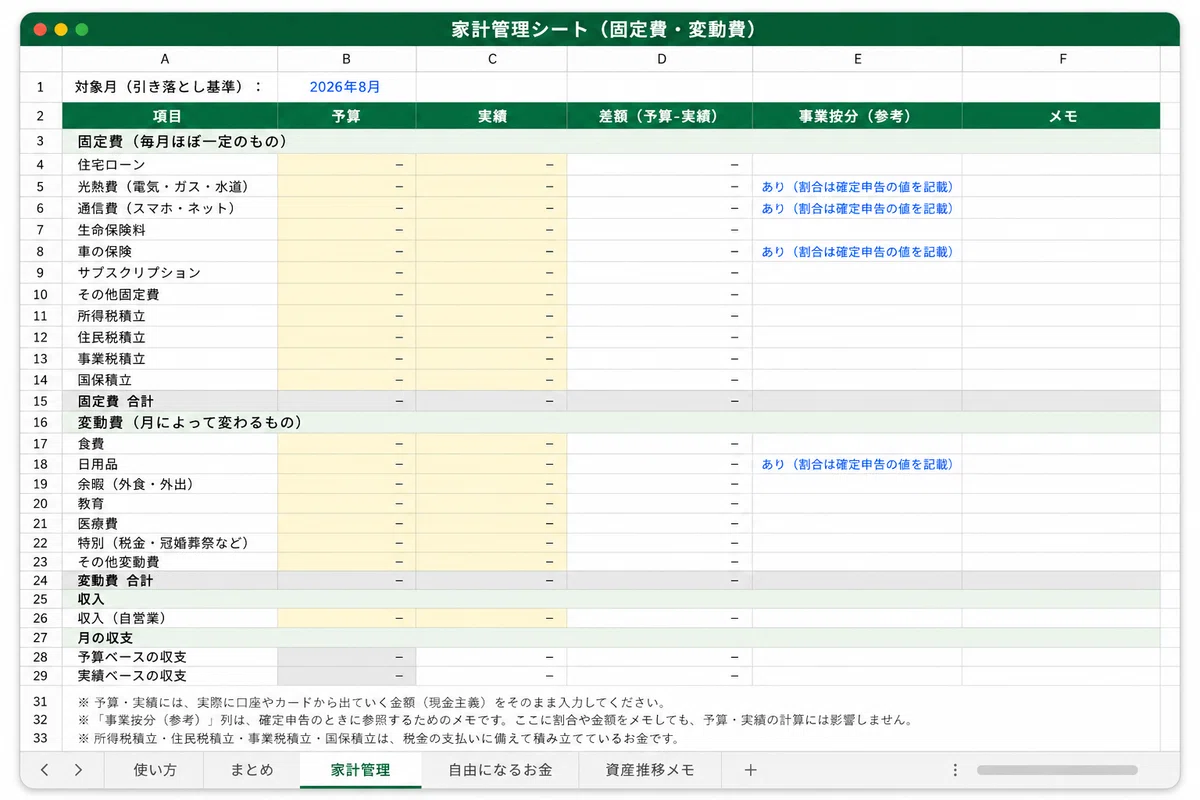
Task: Open the 使い方 sheet tab
Action: point(155,770)
